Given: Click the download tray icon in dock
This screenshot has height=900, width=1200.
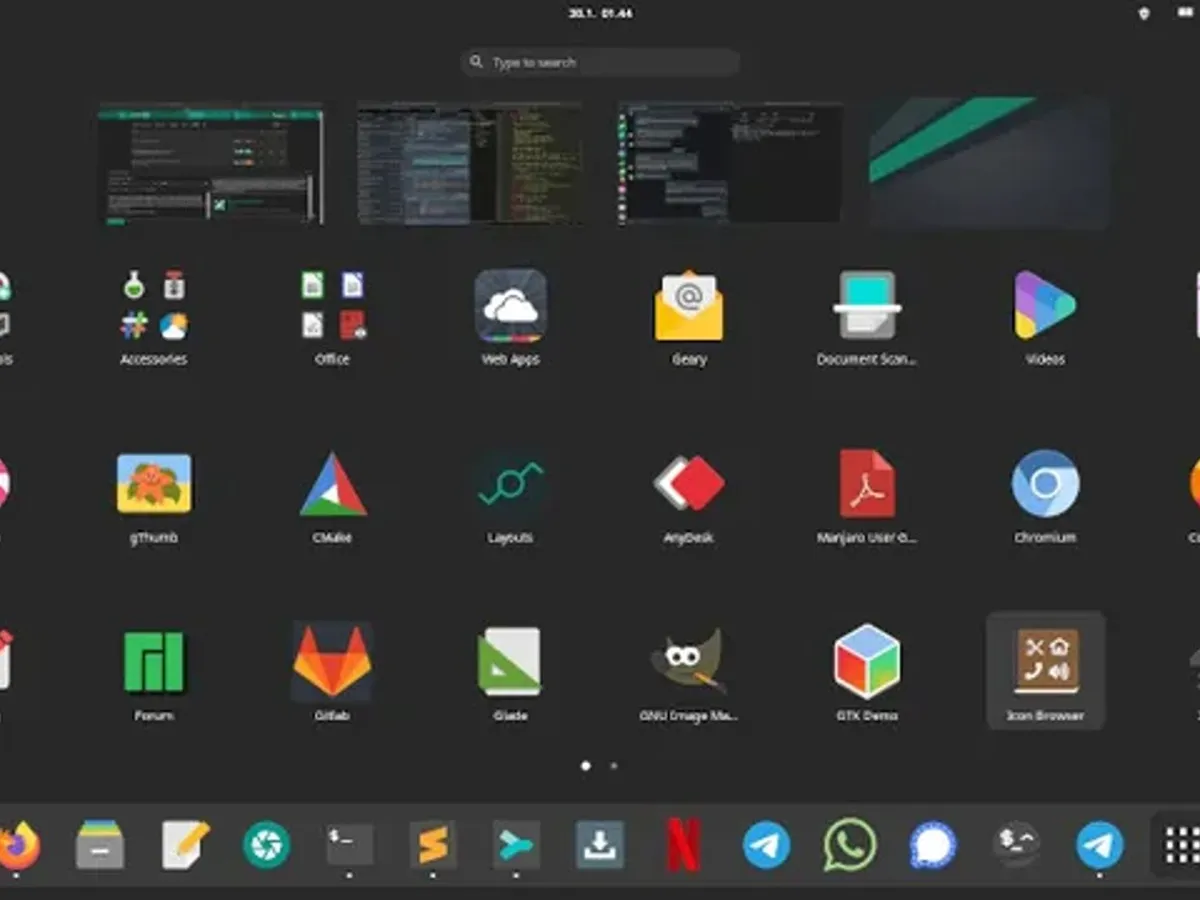Looking at the screenshot, I should (x=600, y=846).
